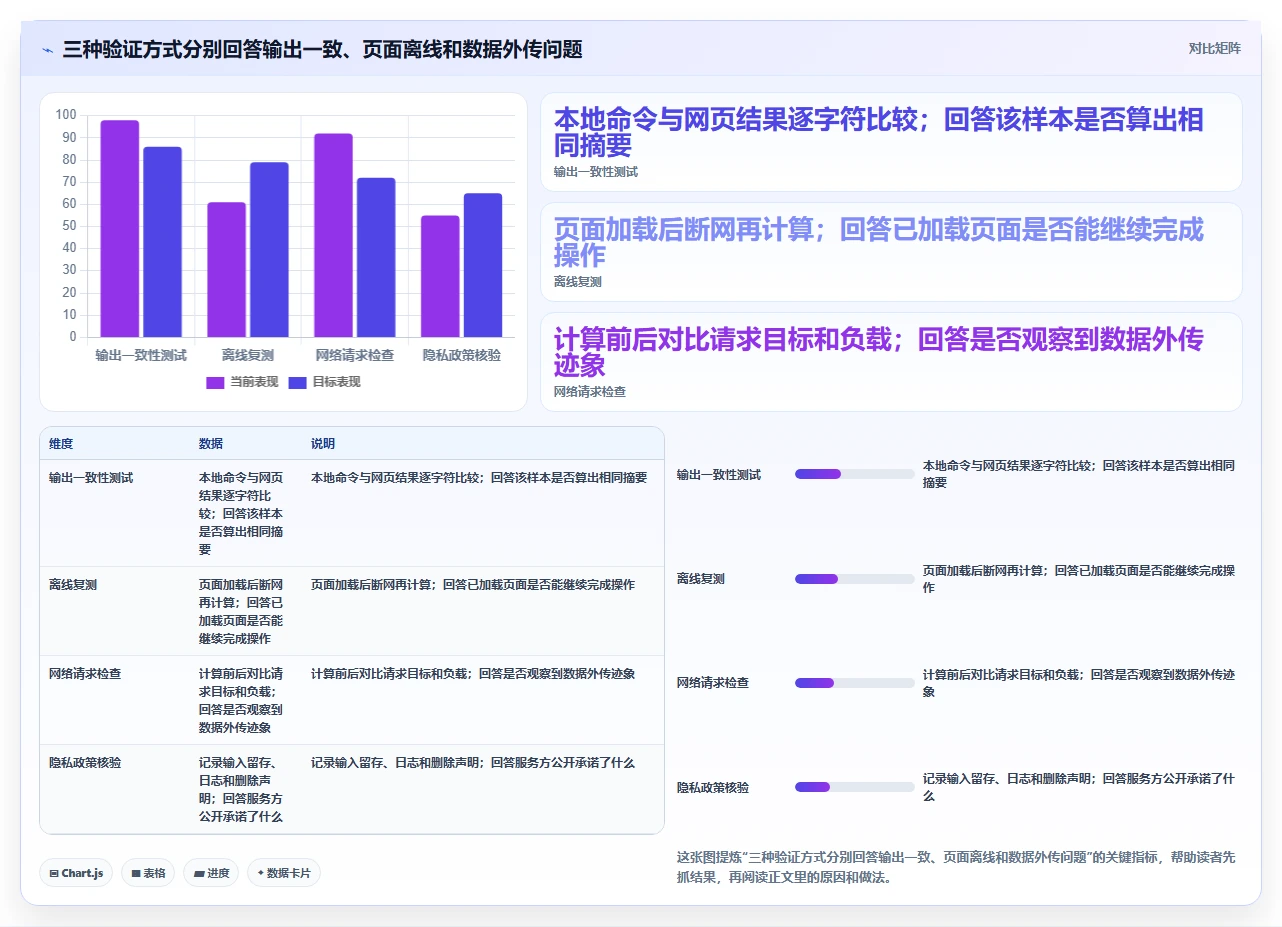The height and width of the screenshot is (927, 1282).
Task: Click the 隐私政策核验 label in progress list
Action: coord(713,788)
